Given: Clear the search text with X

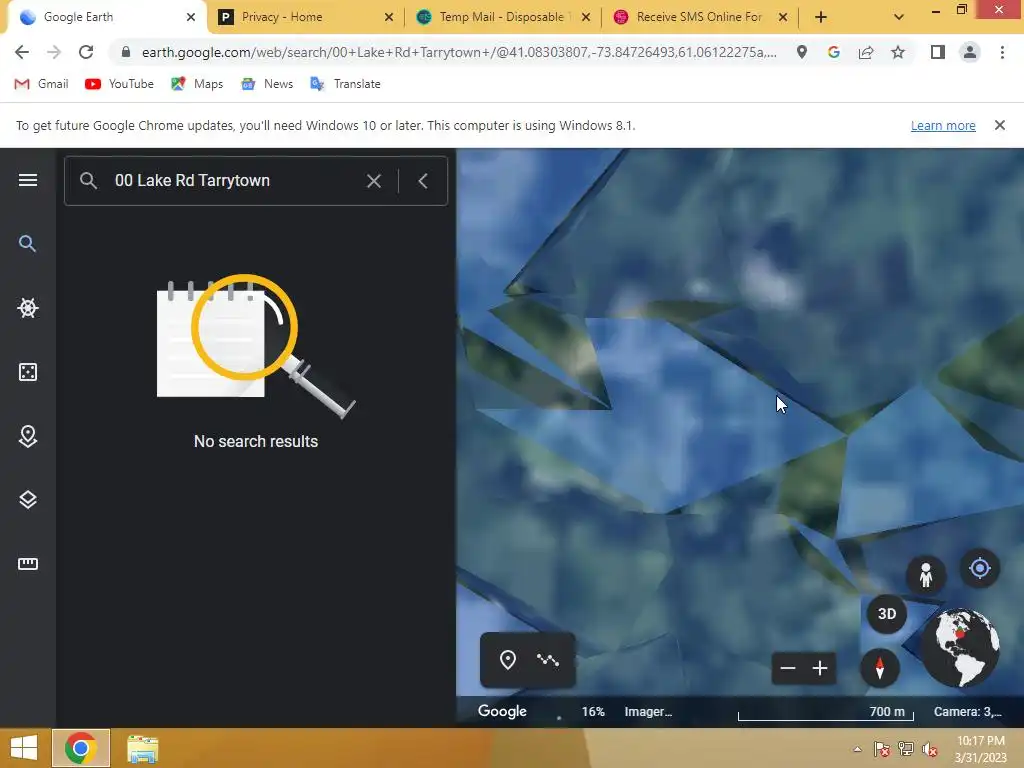Looking at the screenshot, I should (374, 181).
